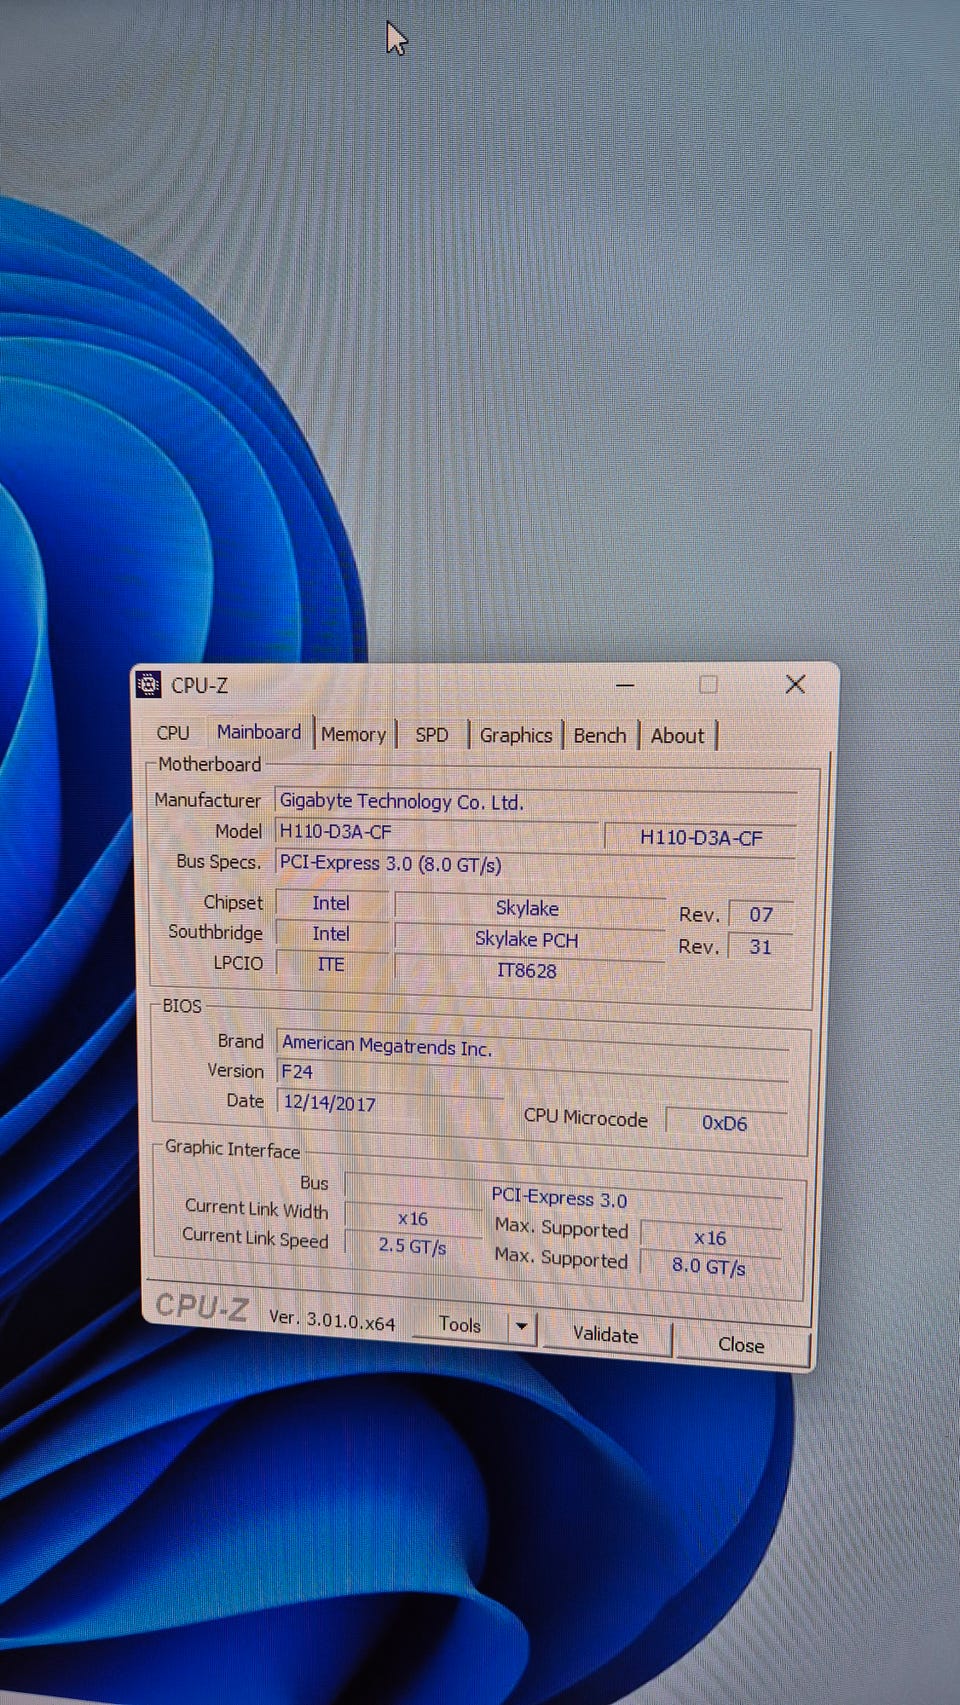Viewport: 960px width, 1705px height.
Task: Switch to the CPU tab
Action: click(173, 733)
